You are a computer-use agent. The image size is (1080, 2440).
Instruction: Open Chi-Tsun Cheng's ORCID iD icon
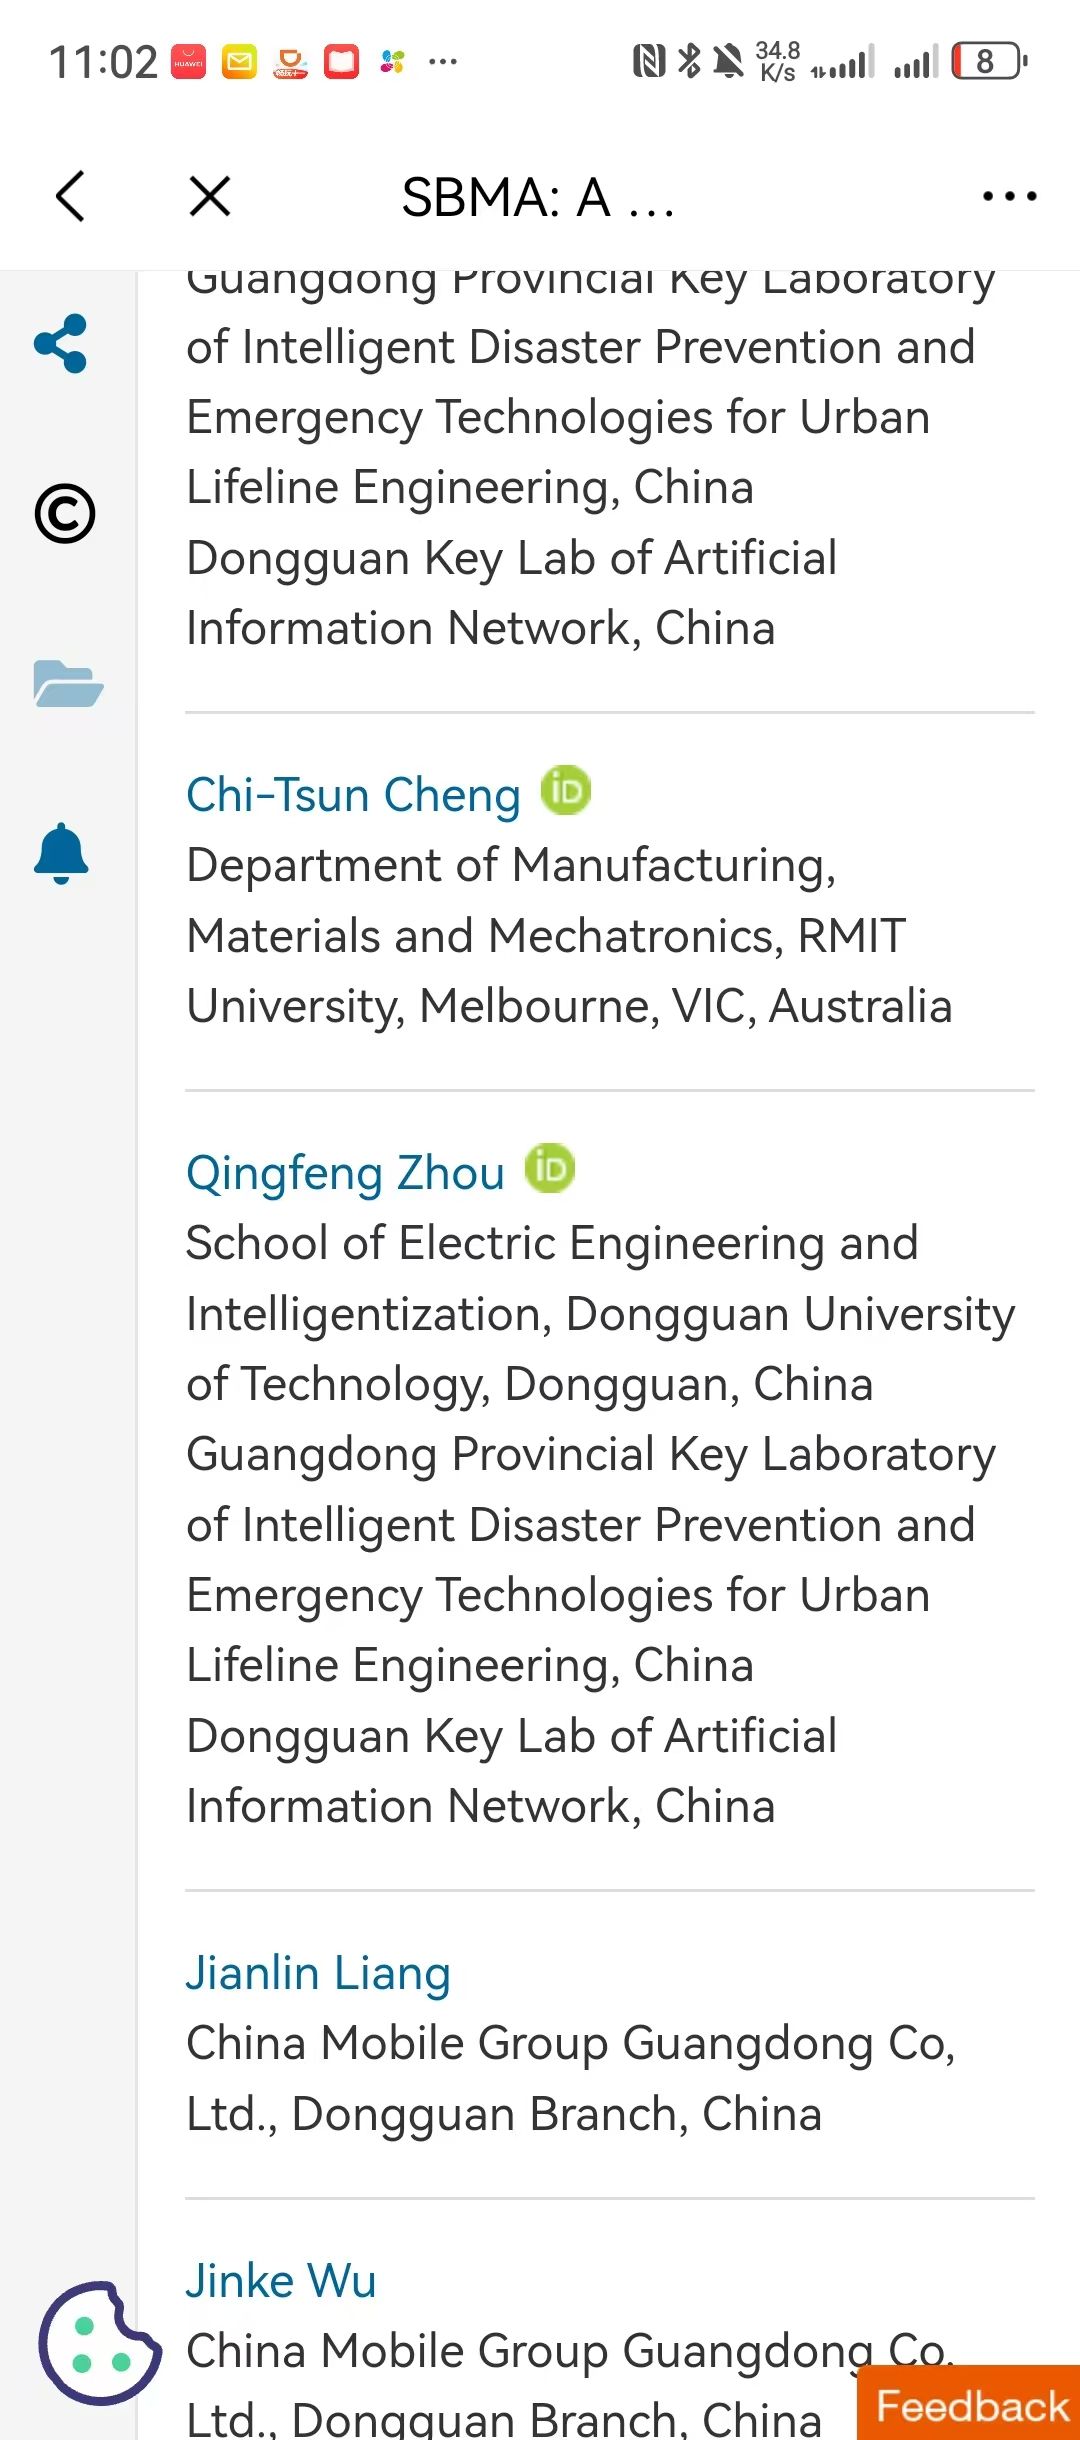(566, 791)
